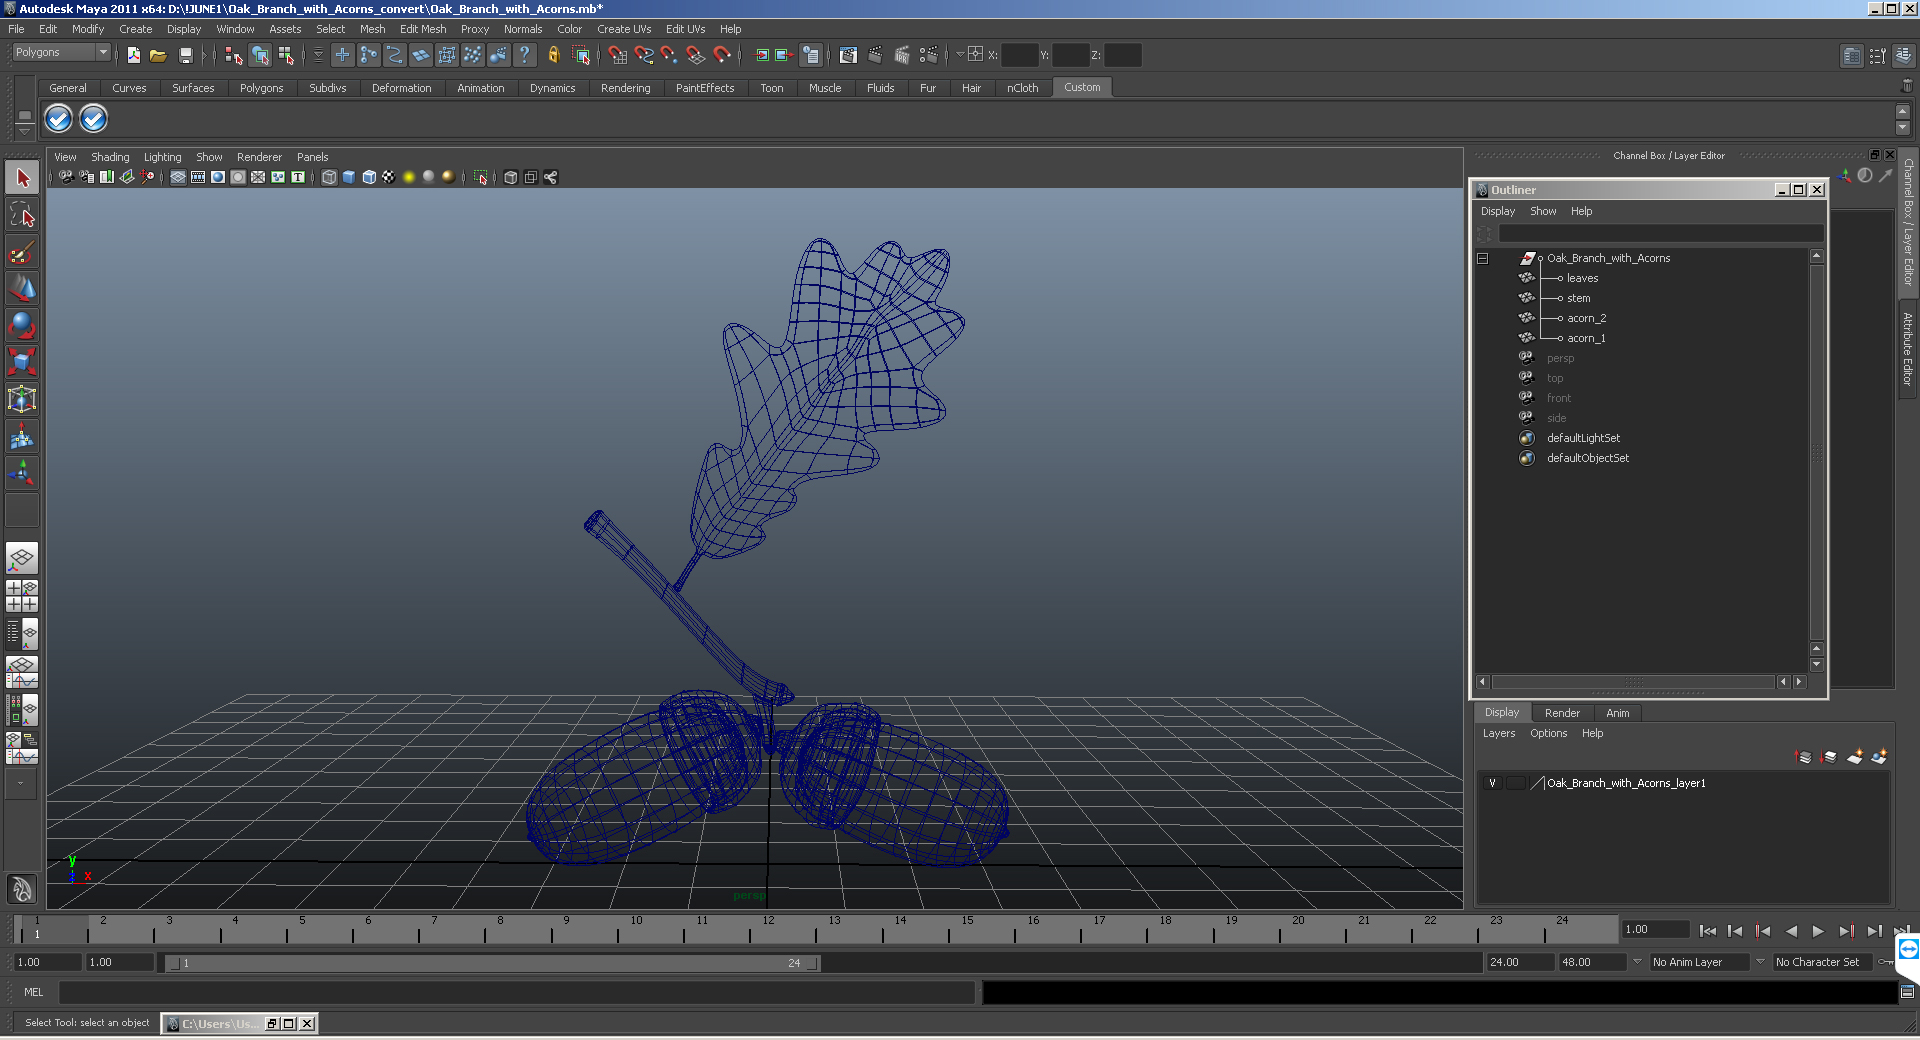Screen dimensions: 1920x1040
Task: Select by object type mode icon
Action: (x=260, y=55)
